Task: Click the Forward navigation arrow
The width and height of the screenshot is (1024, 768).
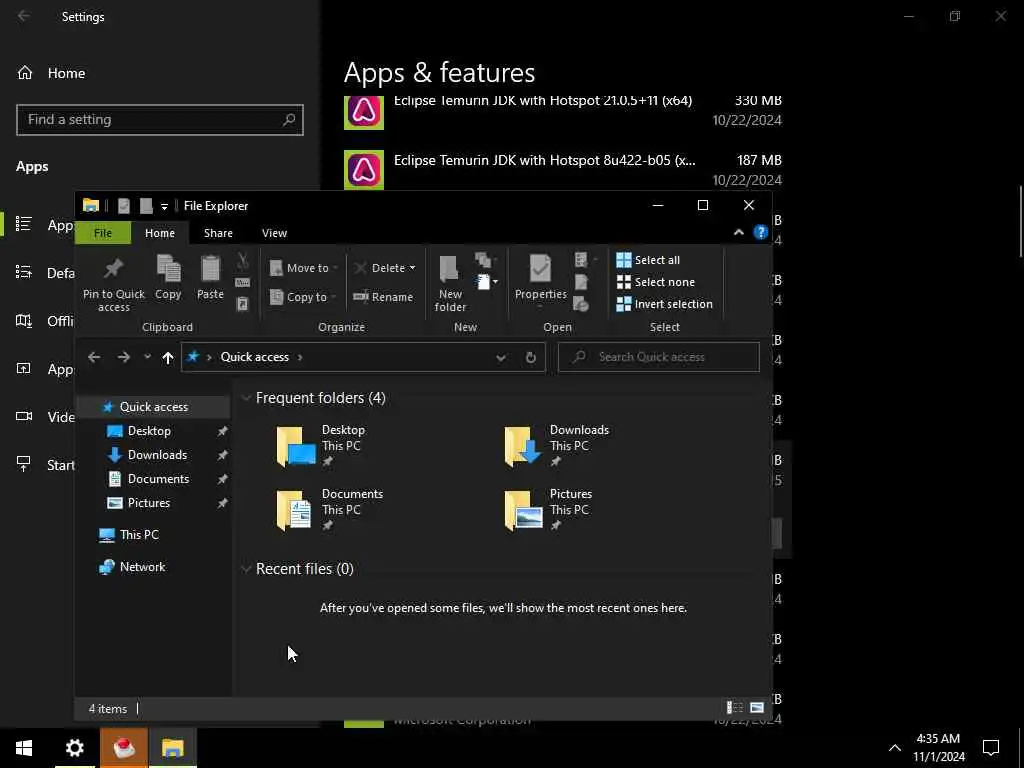Action: pos(123,357)
